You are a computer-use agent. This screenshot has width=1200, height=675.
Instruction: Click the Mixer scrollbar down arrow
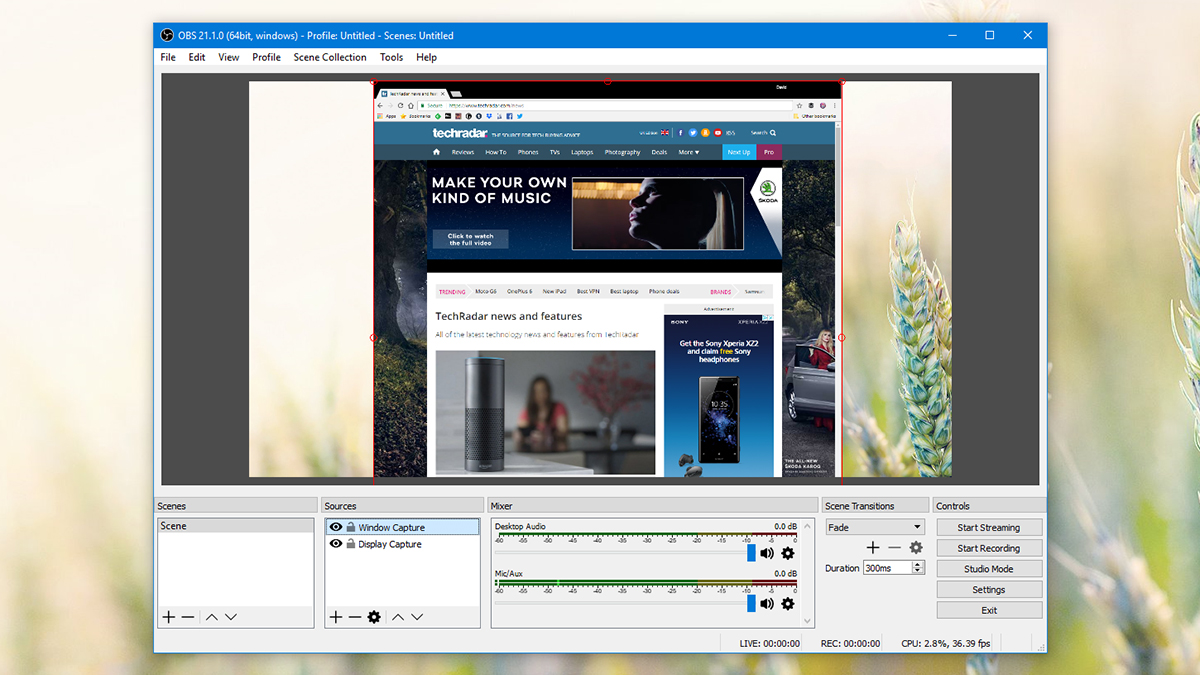click(809, 622)
